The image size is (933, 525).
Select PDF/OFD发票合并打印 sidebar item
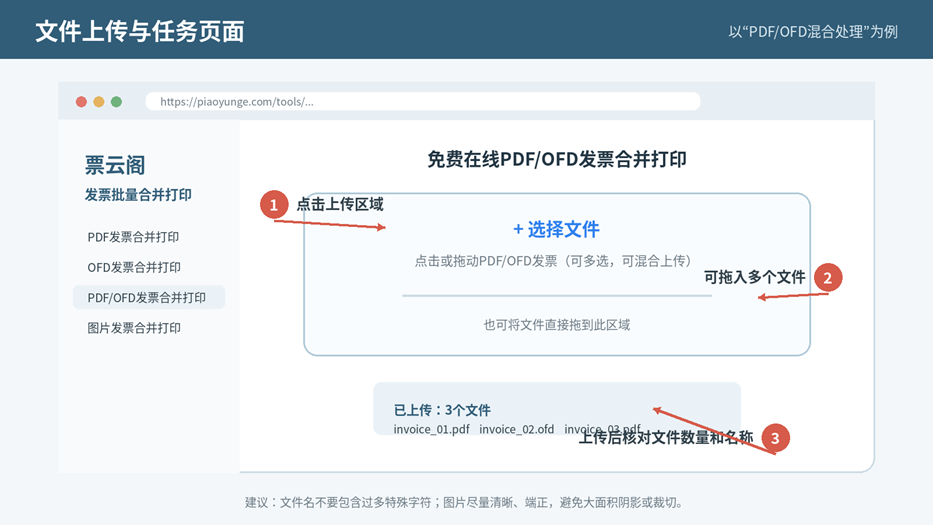click(x=149, y=297)
